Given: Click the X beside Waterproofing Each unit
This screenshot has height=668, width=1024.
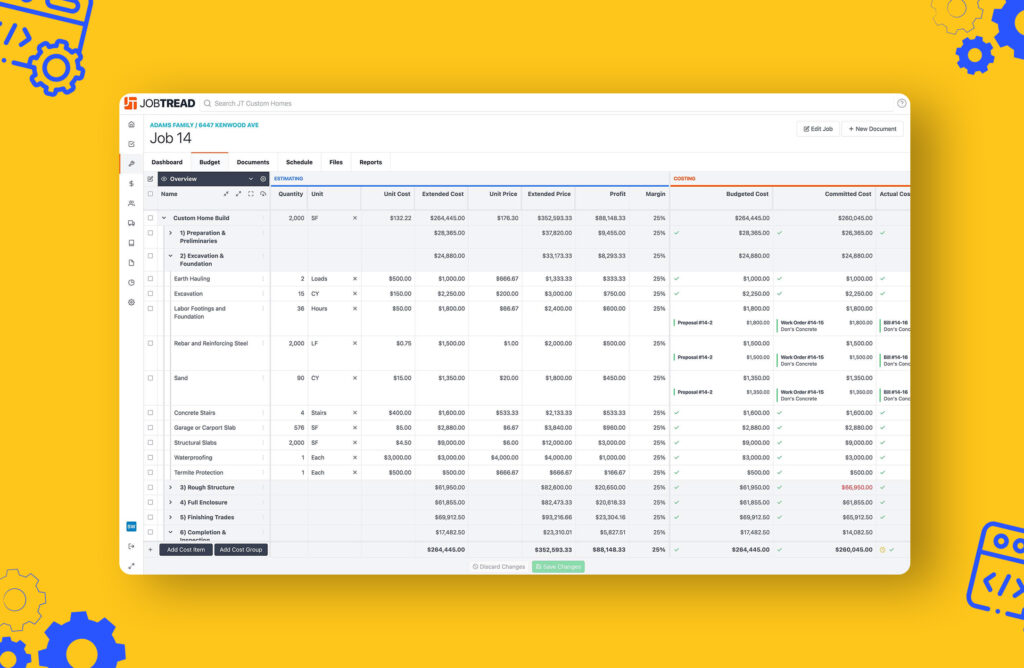Looking at the screenshot, I should point(355,458).
